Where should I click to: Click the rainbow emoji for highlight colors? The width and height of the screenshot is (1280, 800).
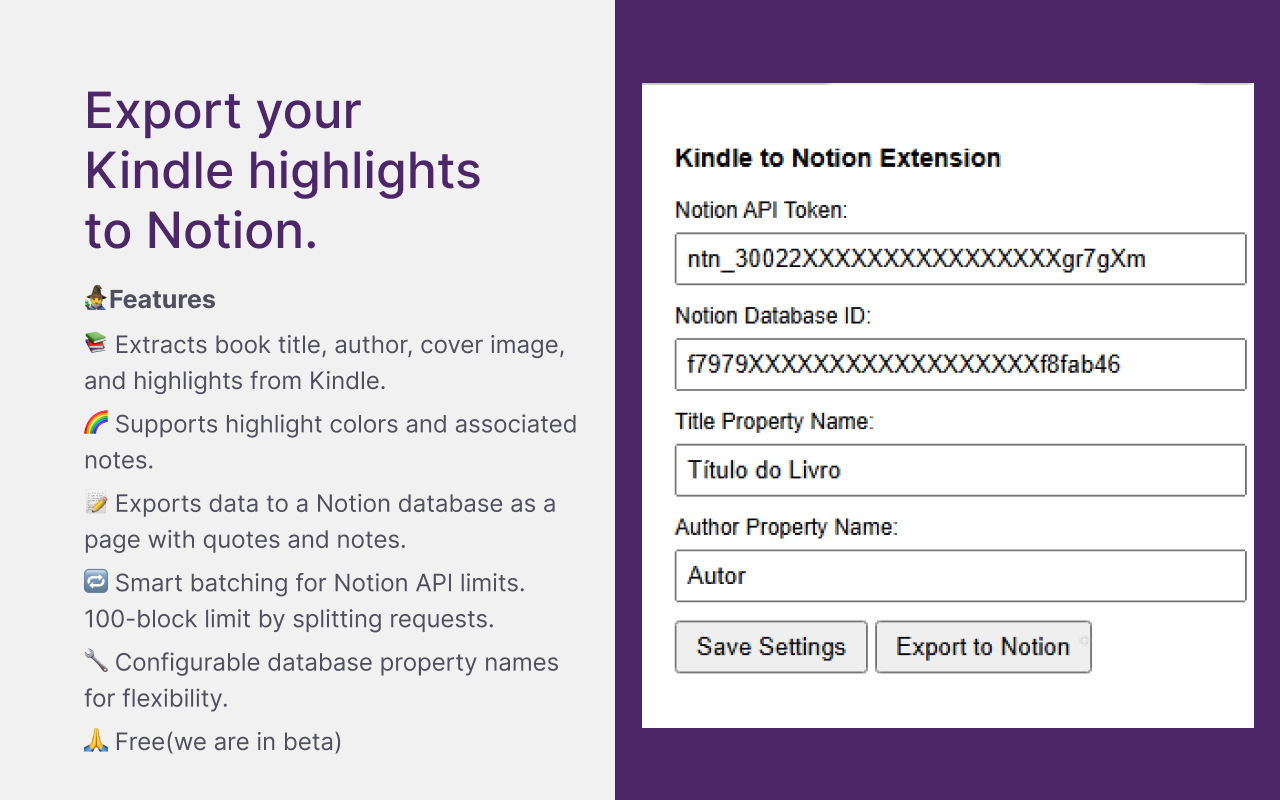95,422
